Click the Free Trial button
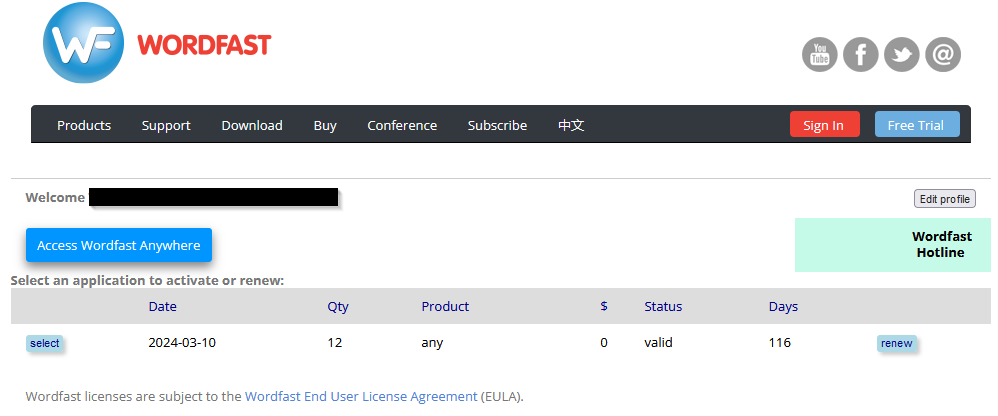The image size is (998, 416). pos(917,125)
